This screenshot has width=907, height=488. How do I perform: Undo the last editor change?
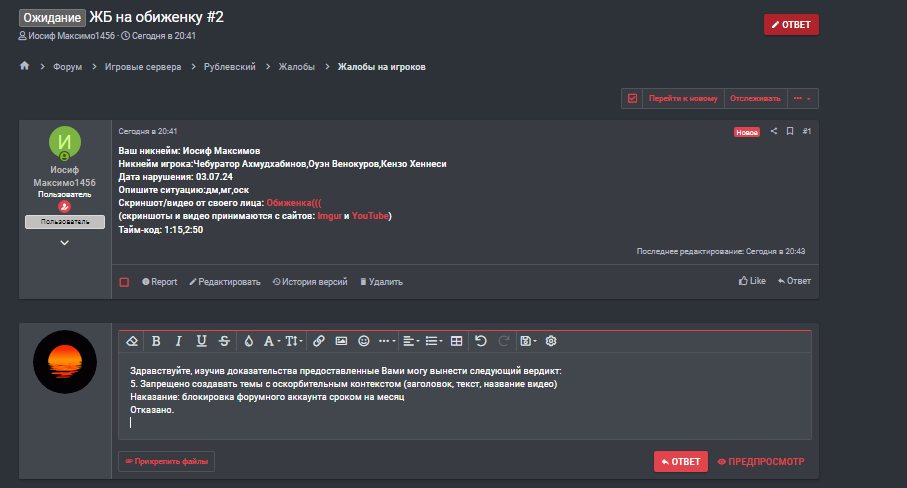point(481,341)
